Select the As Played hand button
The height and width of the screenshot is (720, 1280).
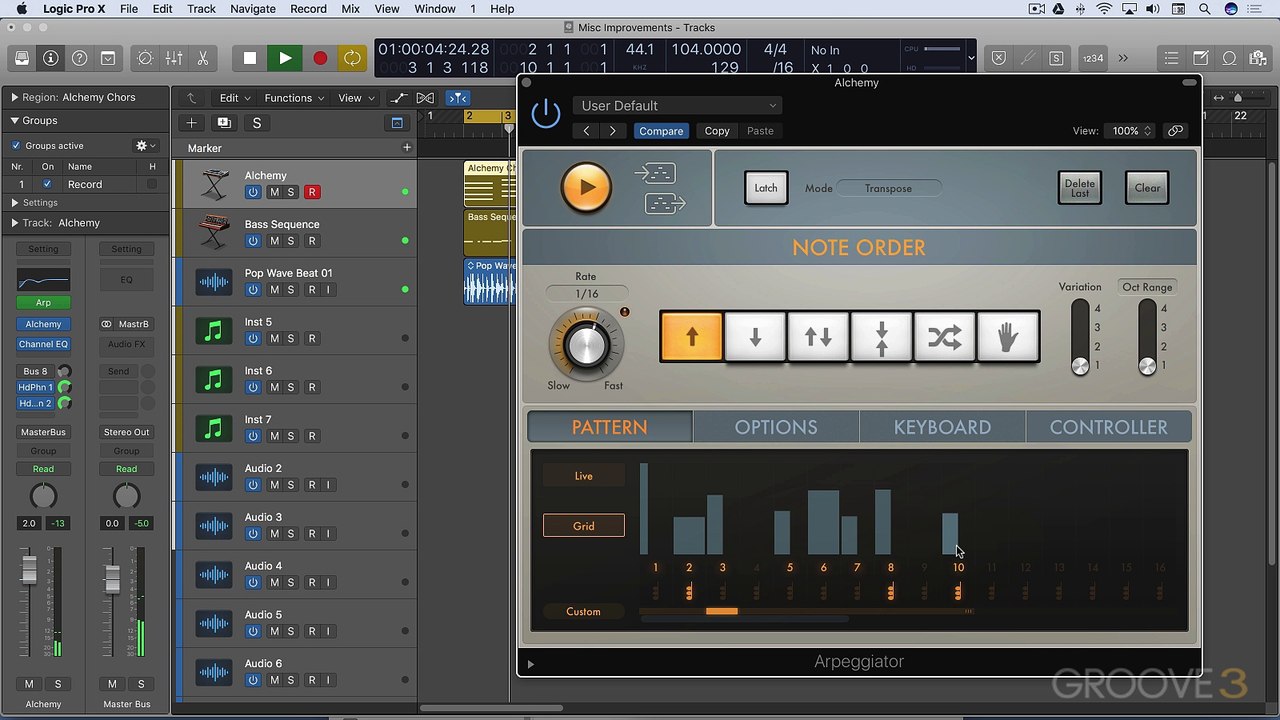[x=1007, y=337]
